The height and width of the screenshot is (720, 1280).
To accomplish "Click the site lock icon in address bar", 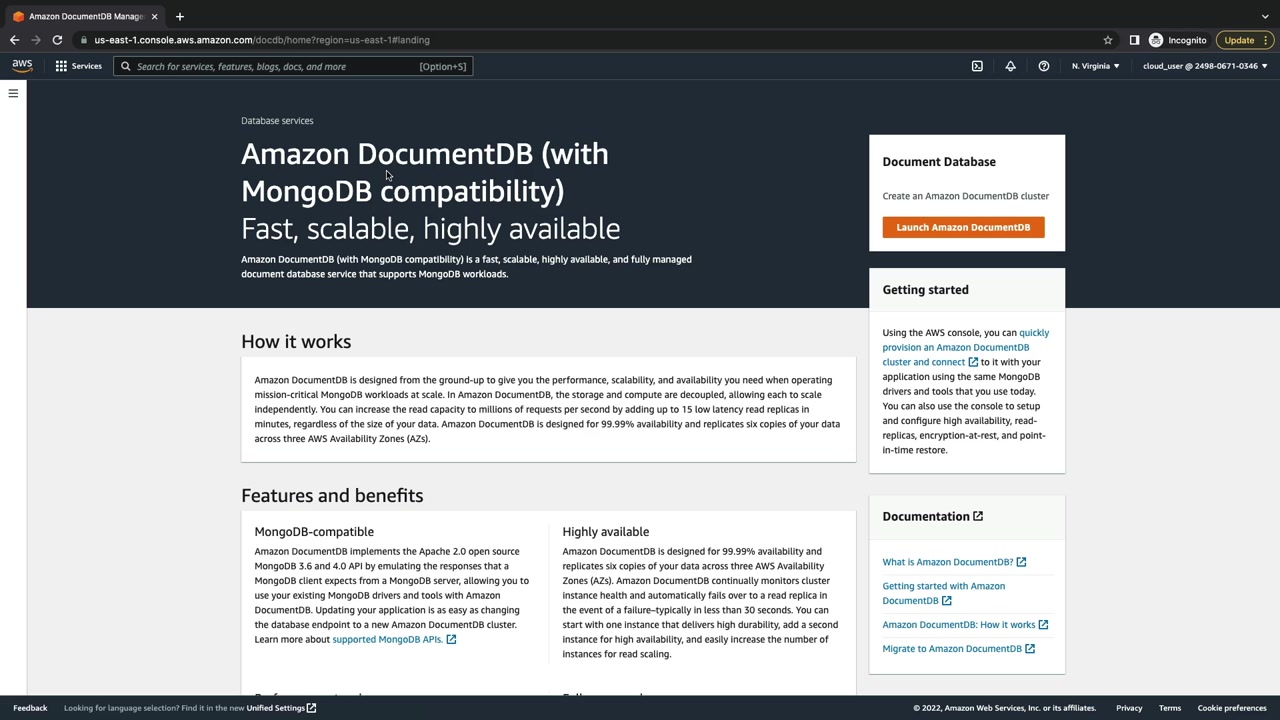I will [x=85, y=40].
